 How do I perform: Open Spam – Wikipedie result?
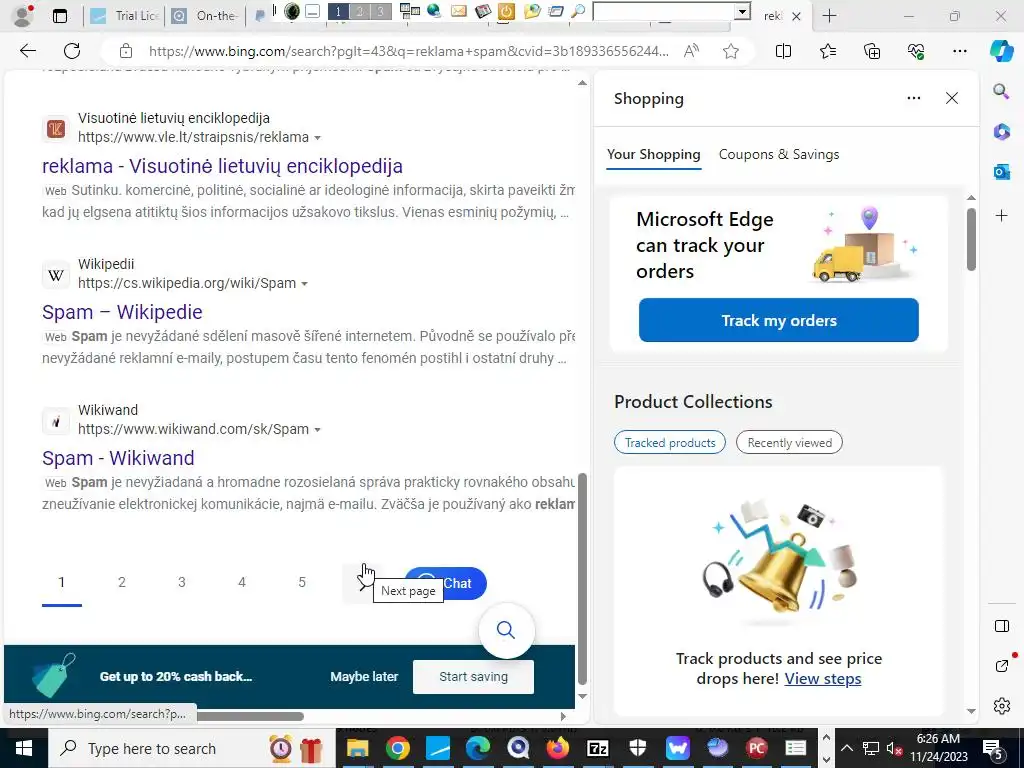click(x=122, y=312)
